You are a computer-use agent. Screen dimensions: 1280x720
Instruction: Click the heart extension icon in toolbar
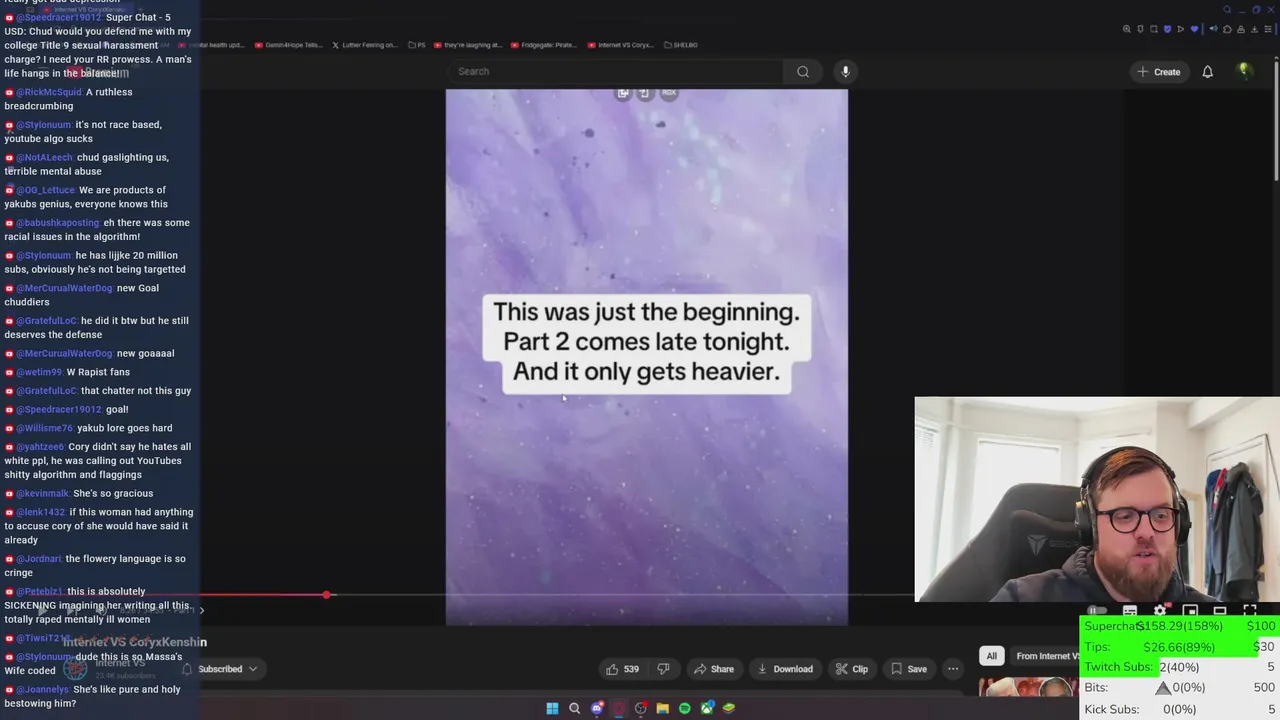(x=1194, y=29)
